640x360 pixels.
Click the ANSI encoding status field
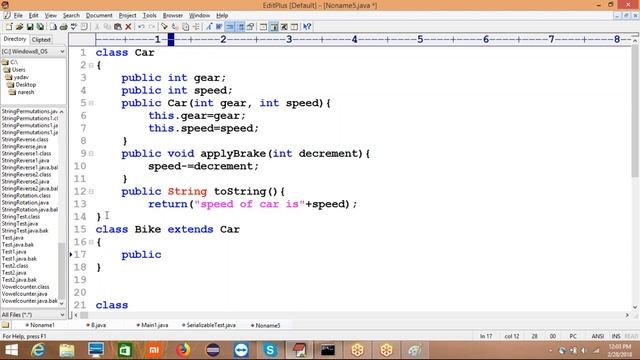tap(598, 336)
